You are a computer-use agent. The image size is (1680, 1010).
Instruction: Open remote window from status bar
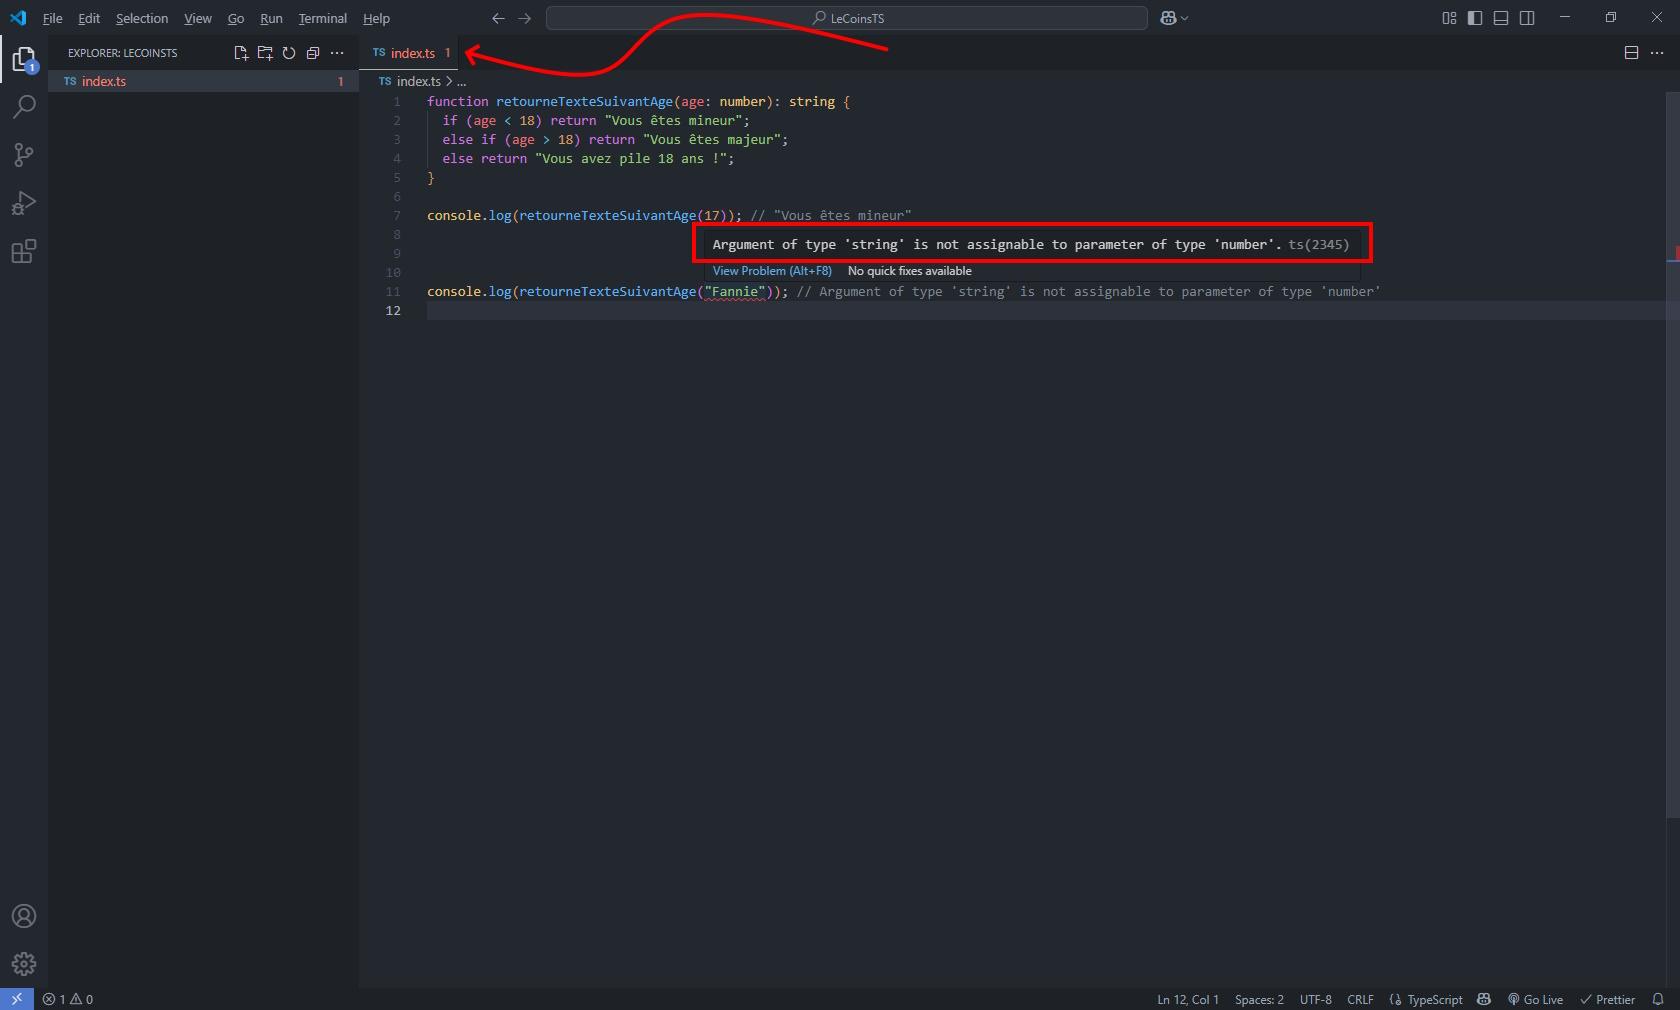coord(17,999)
